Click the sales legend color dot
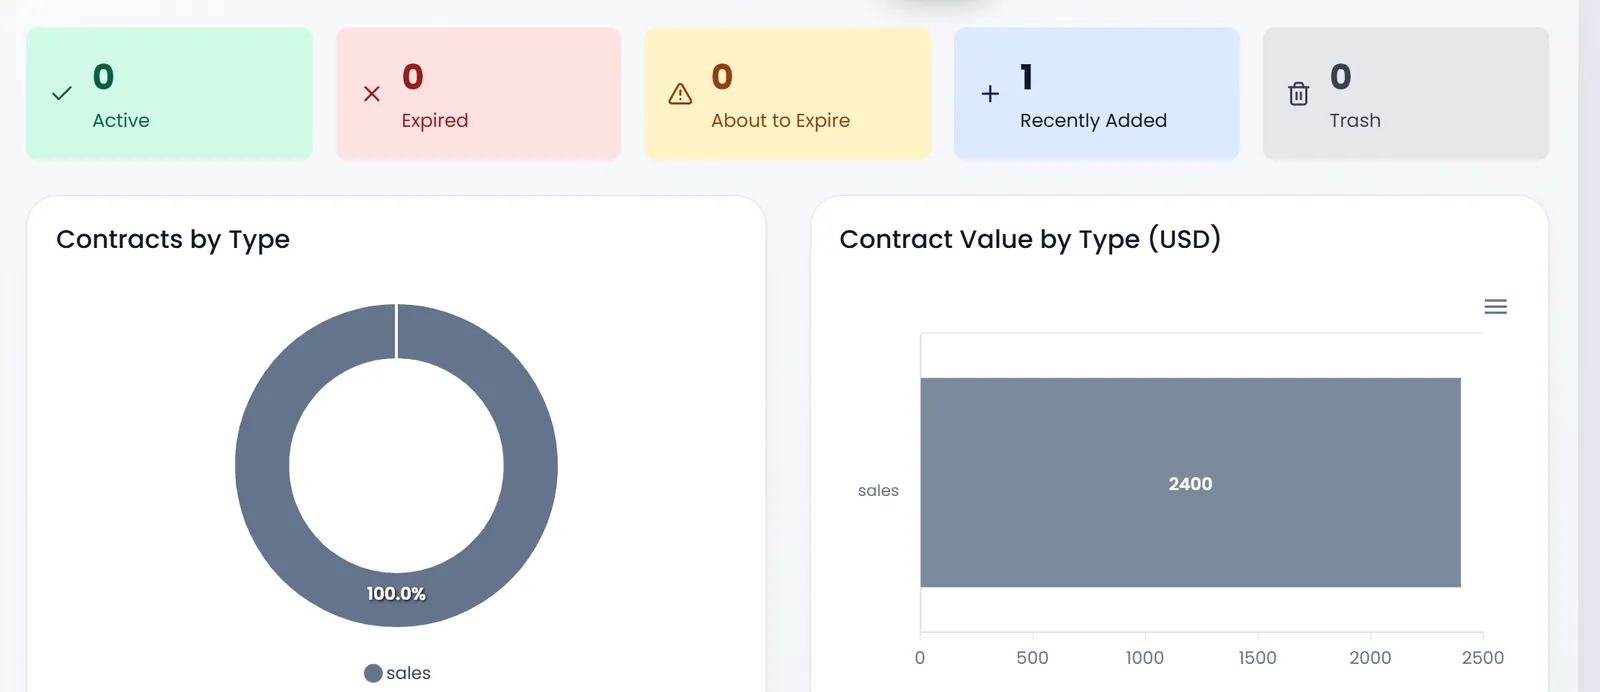The width and height of the screenshot is (1600, 692). [x=373, y=673]
